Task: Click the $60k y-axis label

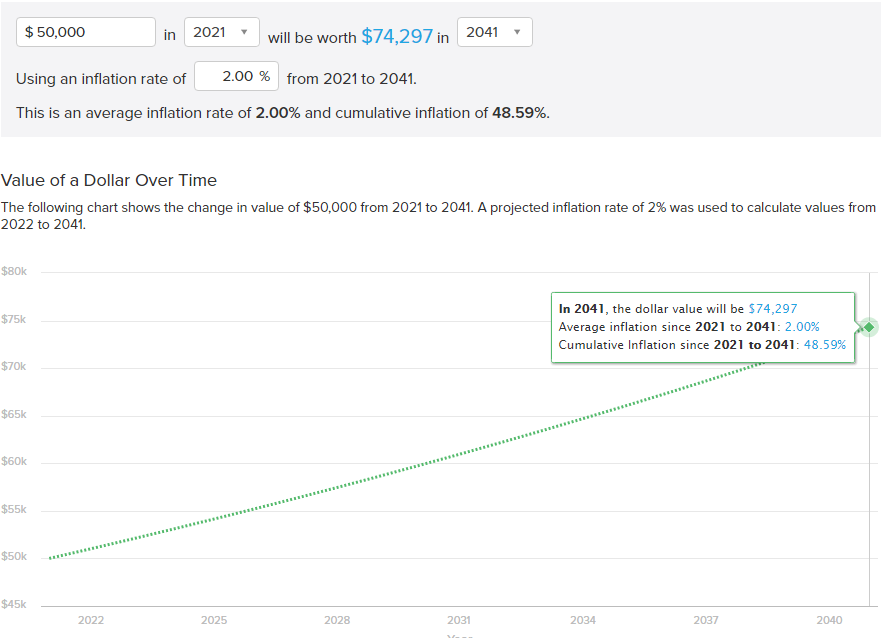Action: point(14,462)
